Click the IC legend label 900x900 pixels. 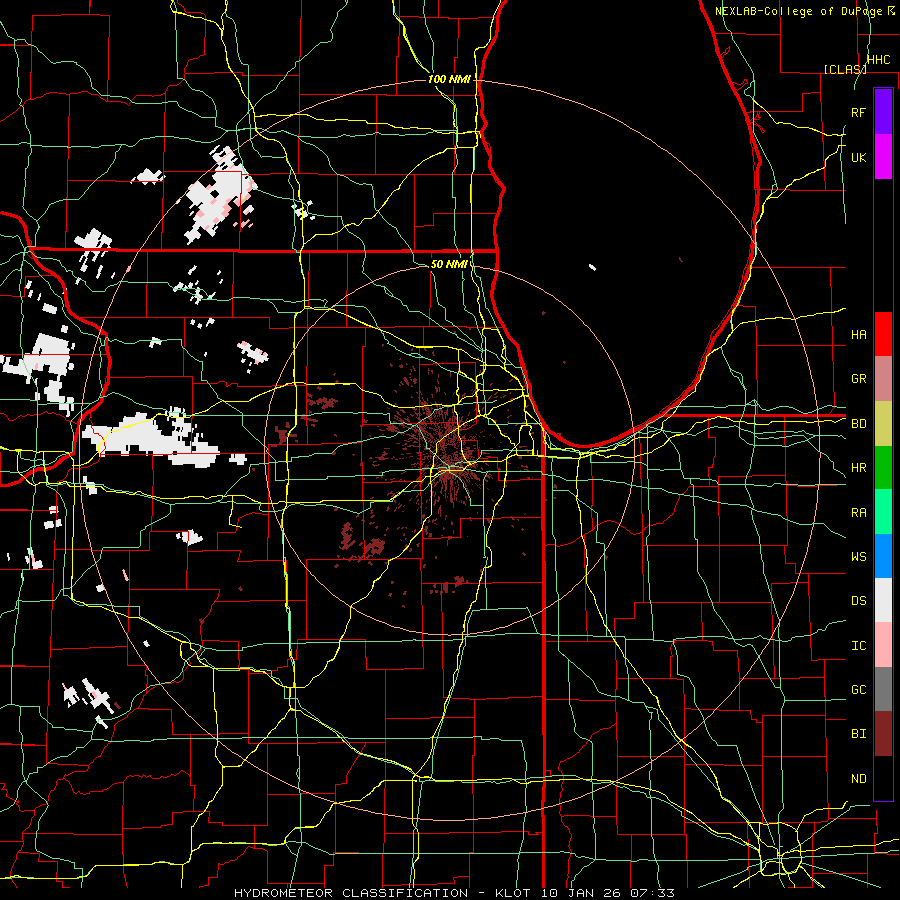[x=858, y=646]
